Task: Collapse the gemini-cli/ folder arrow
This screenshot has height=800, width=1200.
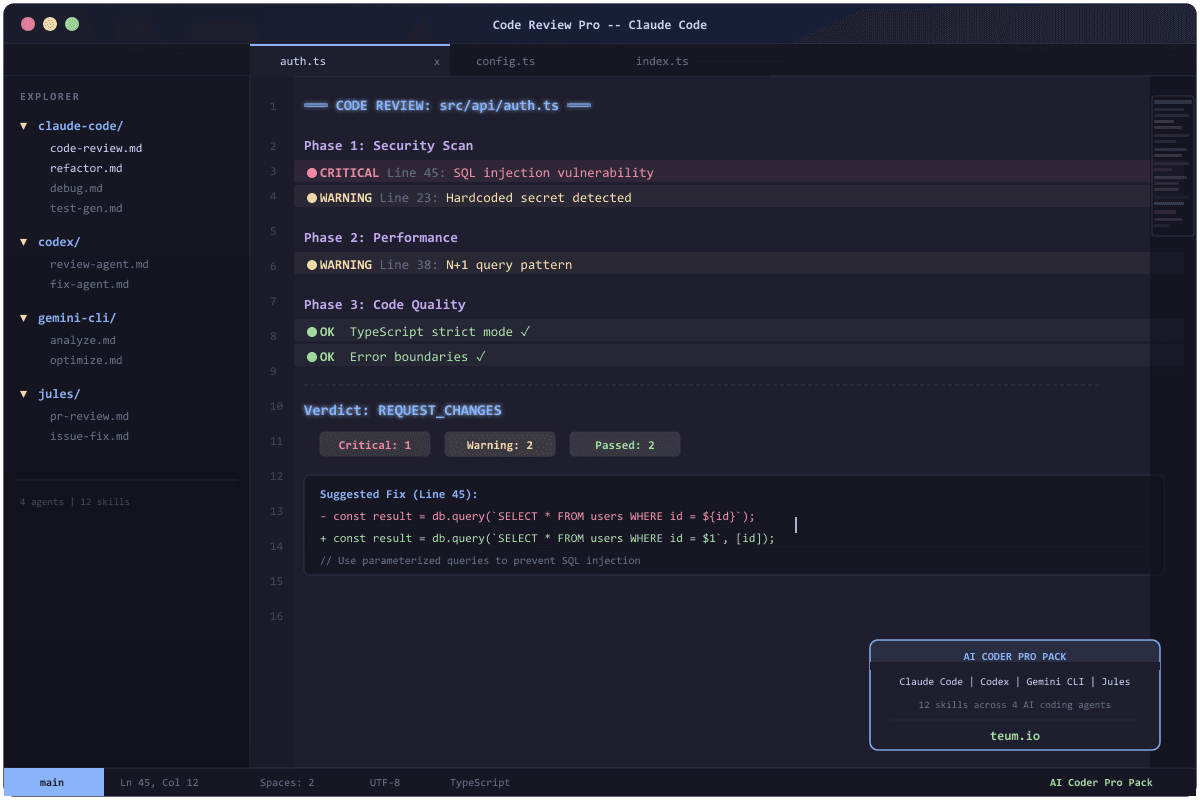Action: click(24, 318)
